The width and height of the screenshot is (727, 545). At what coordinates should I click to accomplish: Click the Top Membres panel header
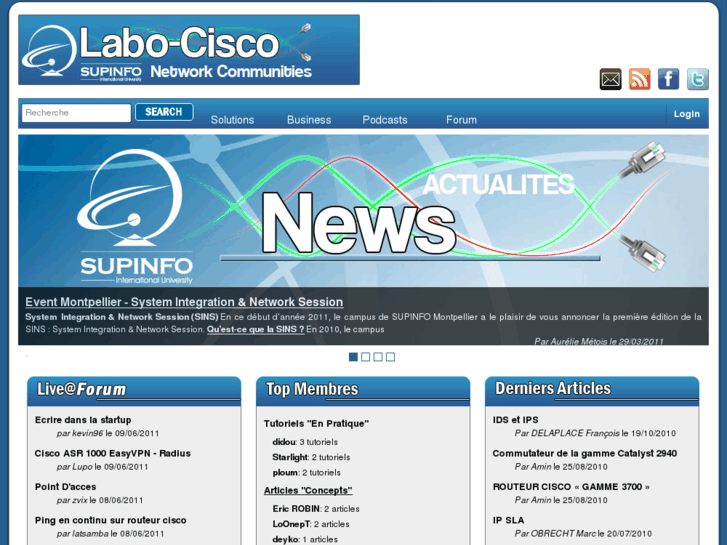[x=363, y=391]
